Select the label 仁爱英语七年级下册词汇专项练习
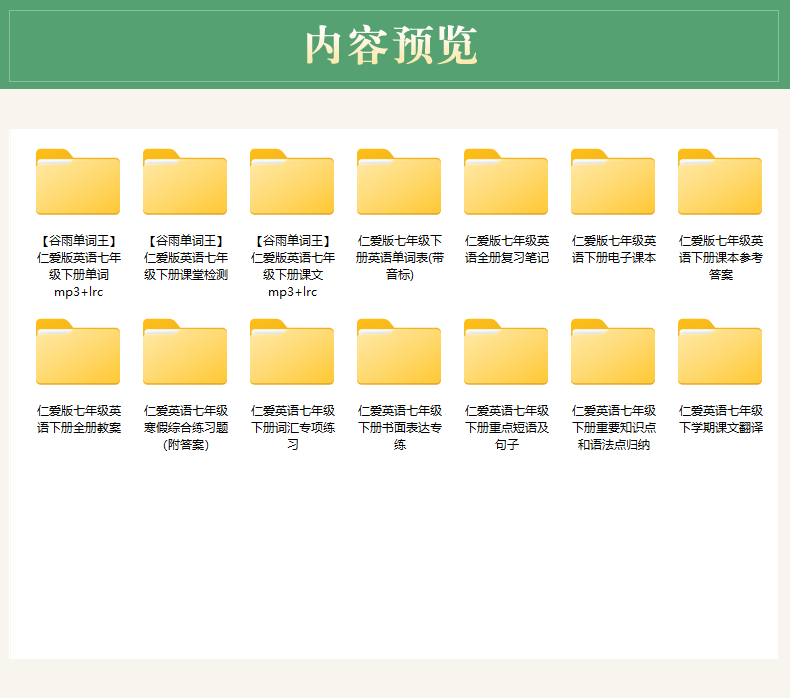 (x=293, y=427)
